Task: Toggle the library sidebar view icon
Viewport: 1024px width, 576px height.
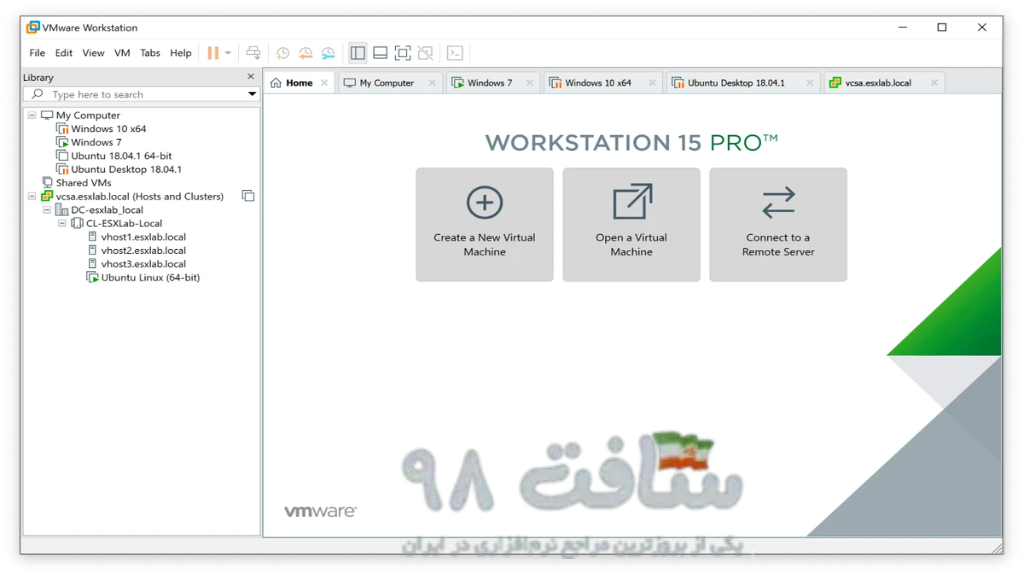Action: (x=357, y=53)
